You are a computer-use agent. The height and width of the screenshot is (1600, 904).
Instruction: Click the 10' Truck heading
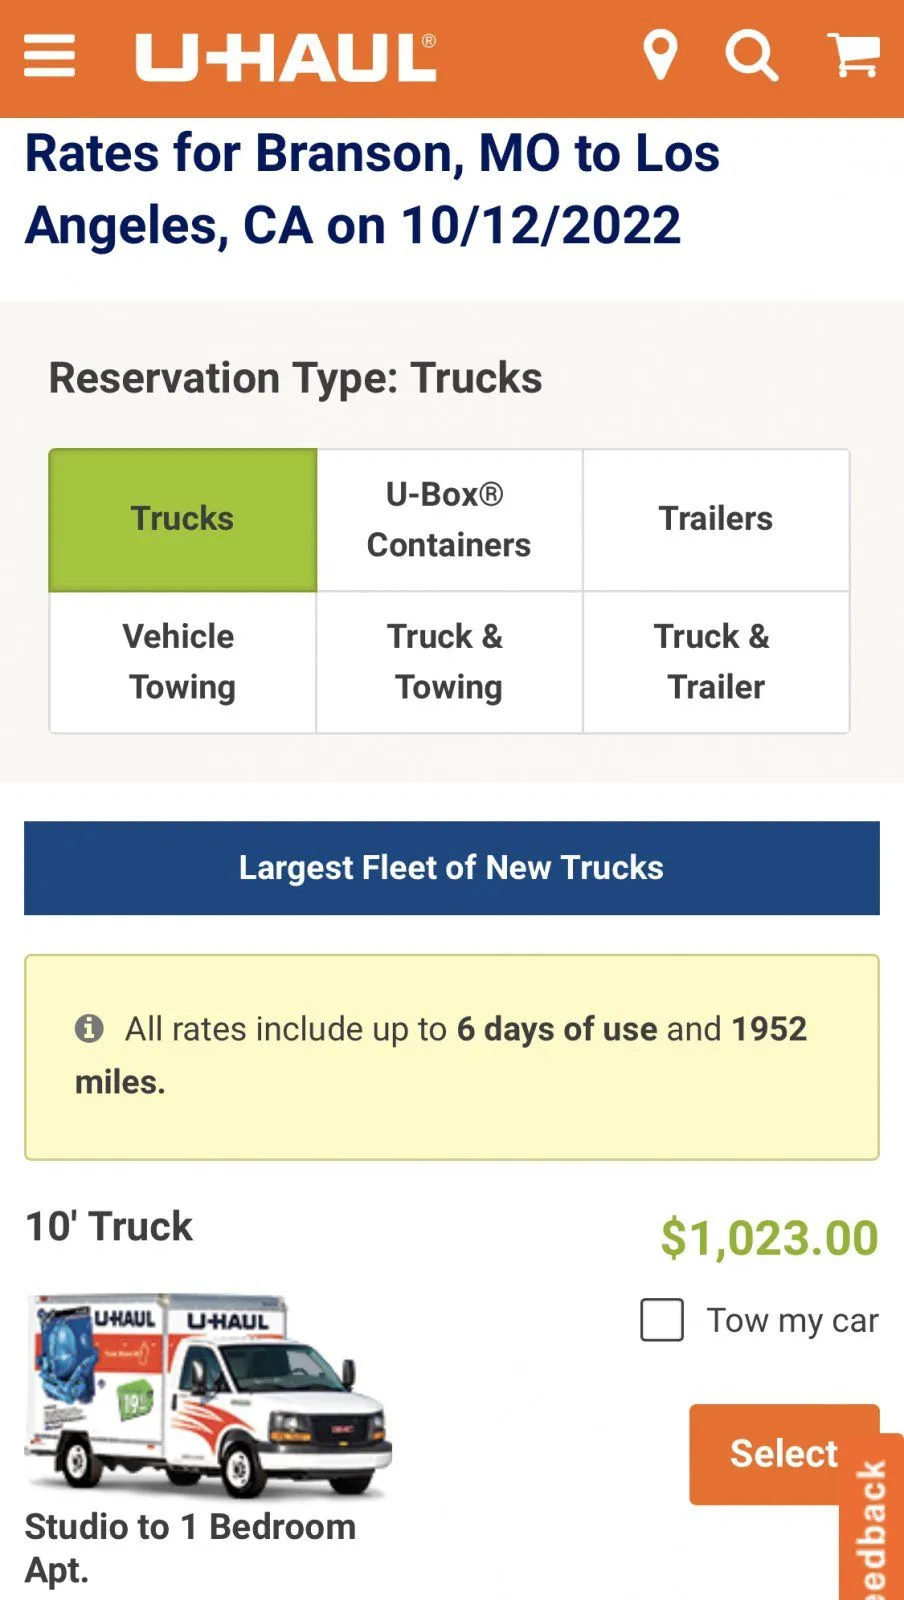(x=109, y=1226)
